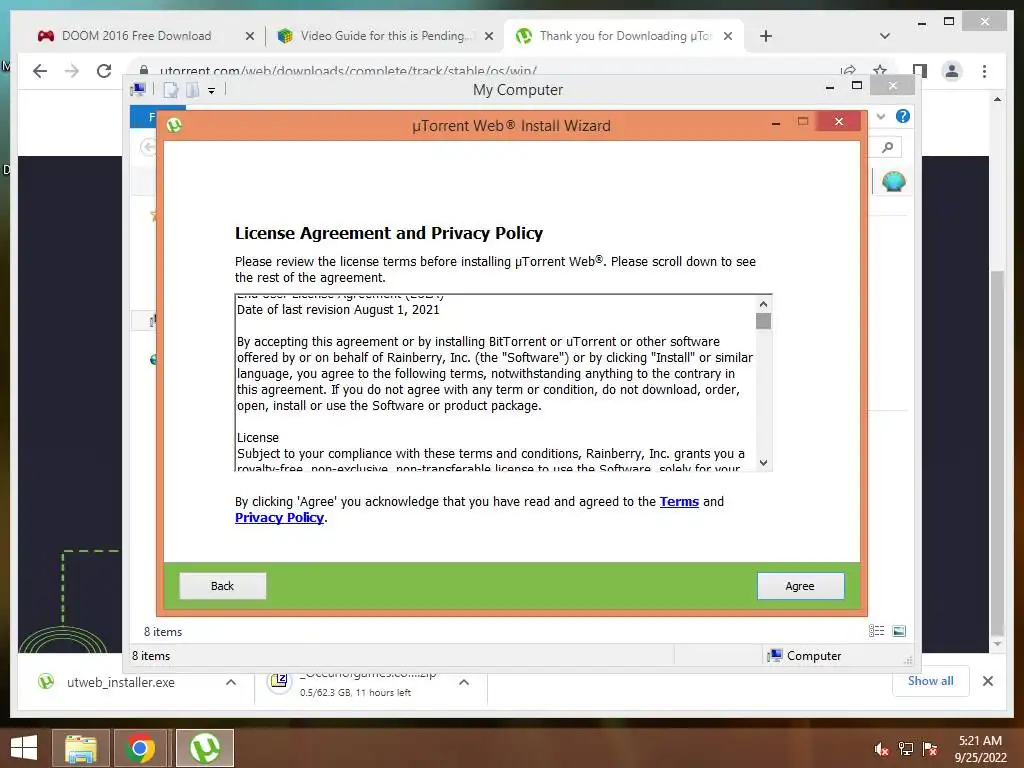This screenshot has width=1024, height=768.
Task: Reload the Chrome page
Action: 104,71
